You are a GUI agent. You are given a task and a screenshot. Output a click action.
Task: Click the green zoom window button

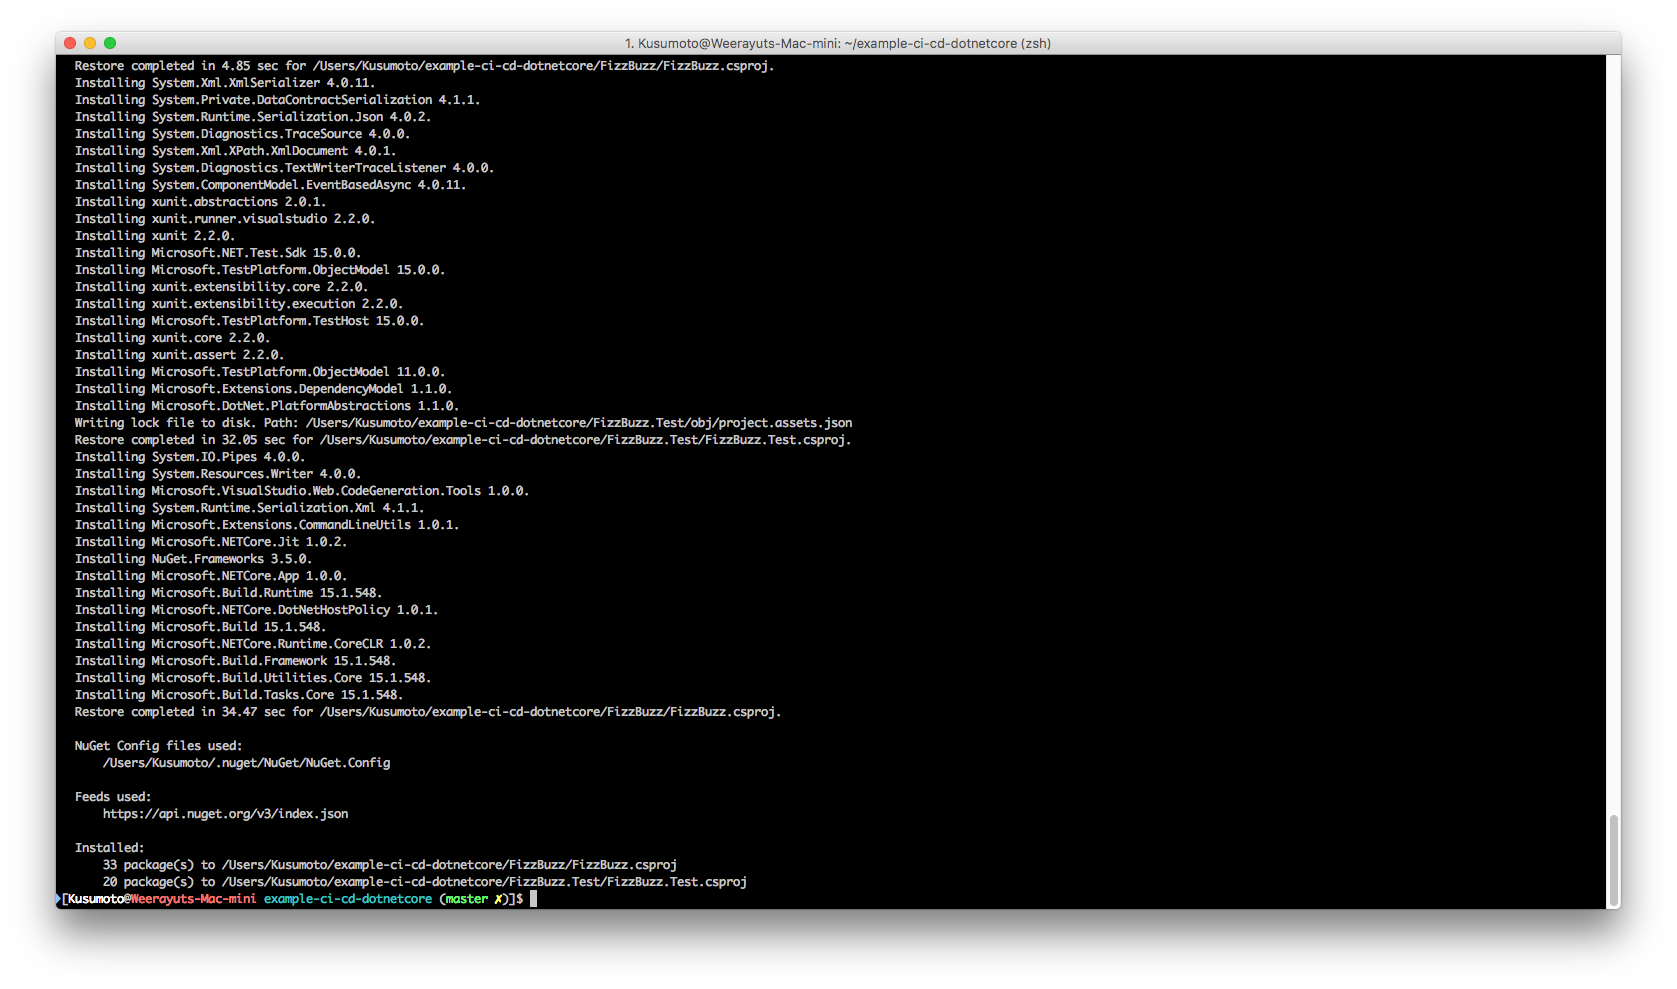tap(110, 43)
